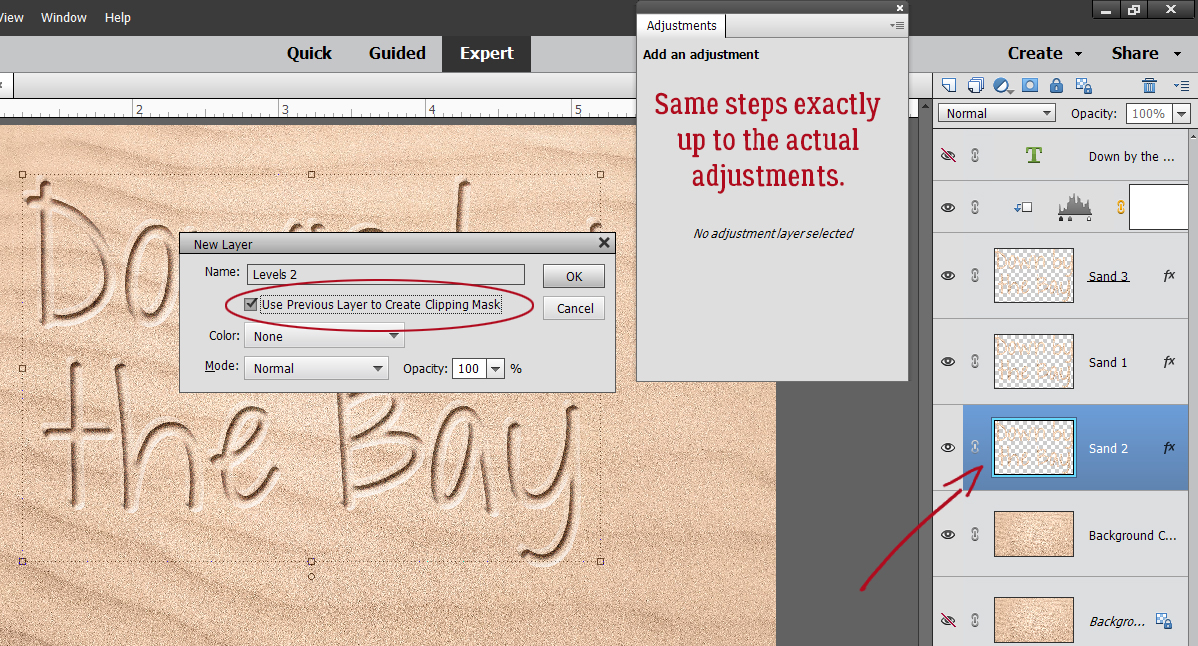This screenshot has width=1198, height=646.
Task: Click the Name field containing Levels 2
Action: click(x=386, y=274)
